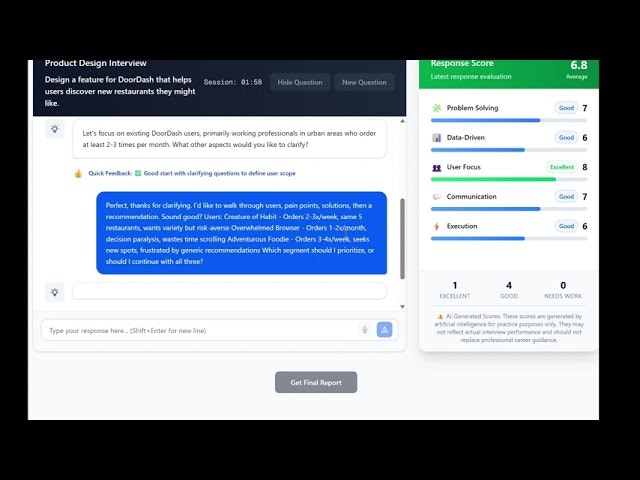The height and width of the screenshot is (480, 640).
Task: Click the Execution score progress bar
Action: tap(509, 238)
